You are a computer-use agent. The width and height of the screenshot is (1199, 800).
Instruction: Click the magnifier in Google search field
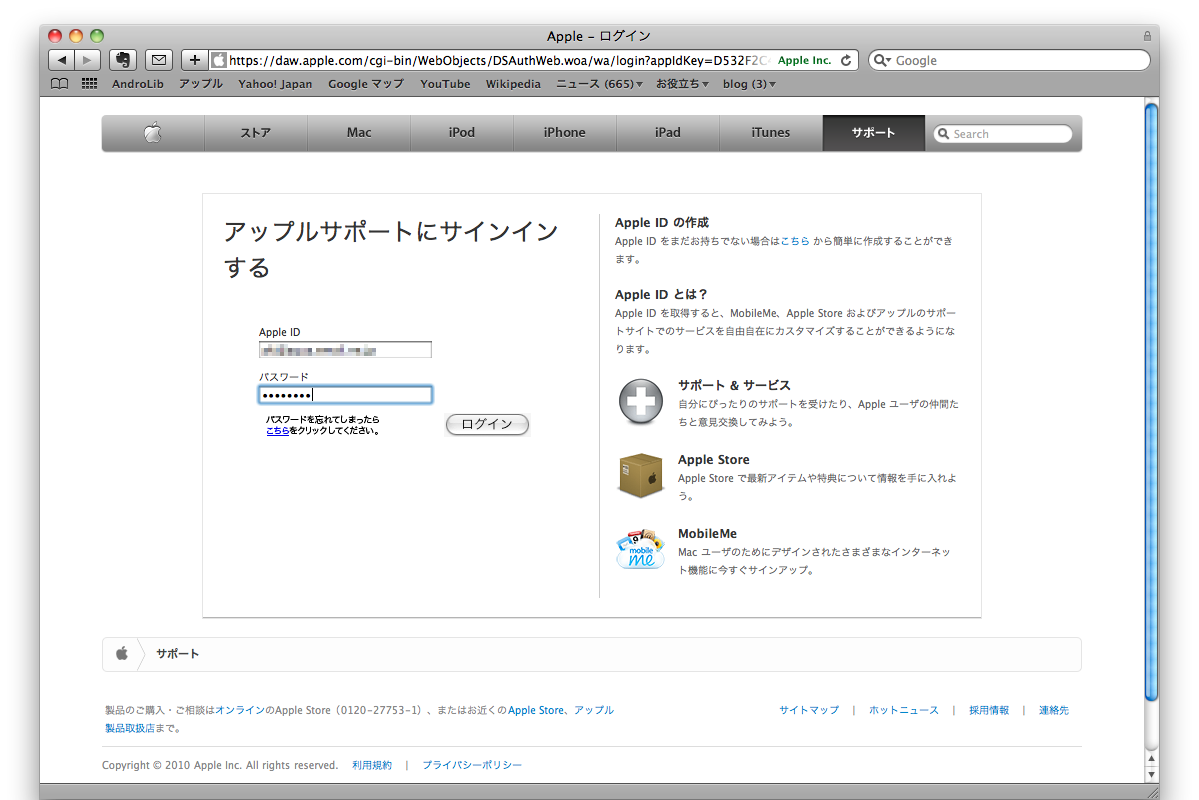click(x=882, y=60)
